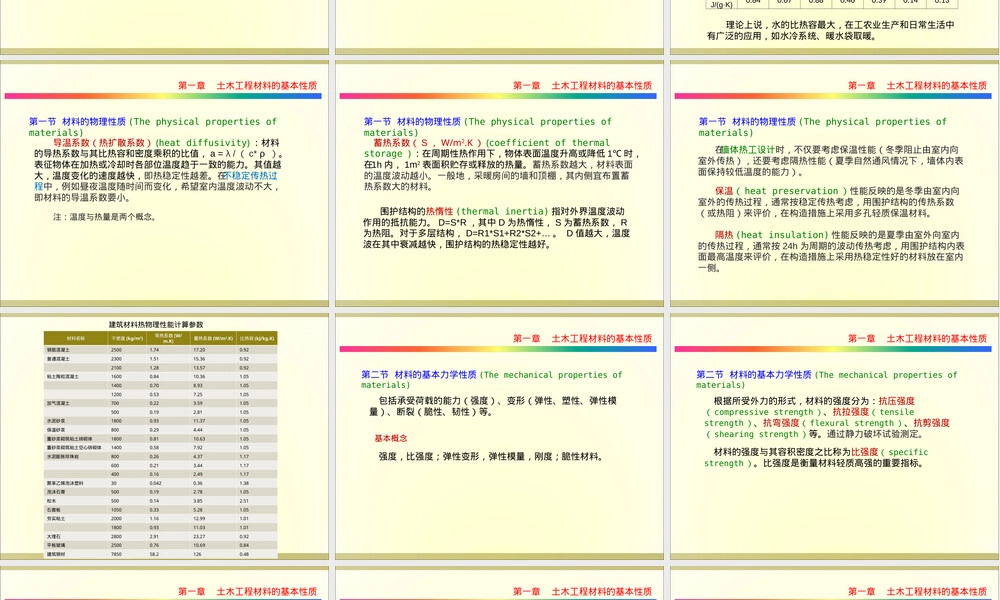The height and width of the screenshot is (600, 1000).
Task: Click the green text (thermal inertia)
Action: pyautogui.click(x=503, y=211)
